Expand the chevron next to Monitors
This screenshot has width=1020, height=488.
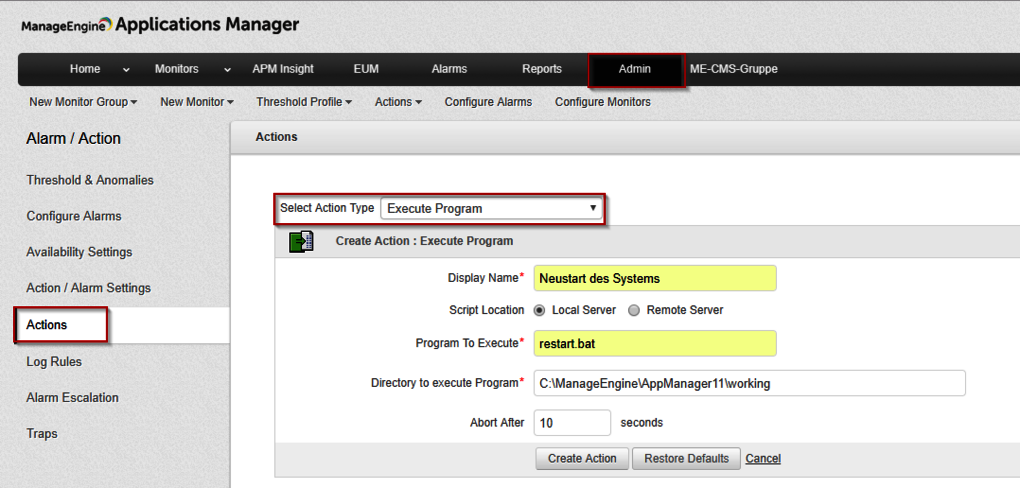click(227, 70)
